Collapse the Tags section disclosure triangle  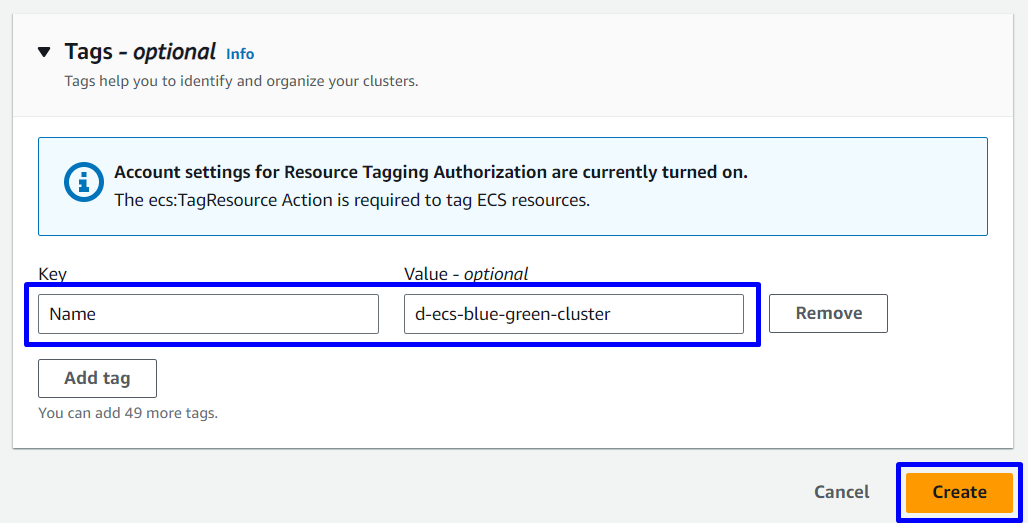tap(44, 52)
